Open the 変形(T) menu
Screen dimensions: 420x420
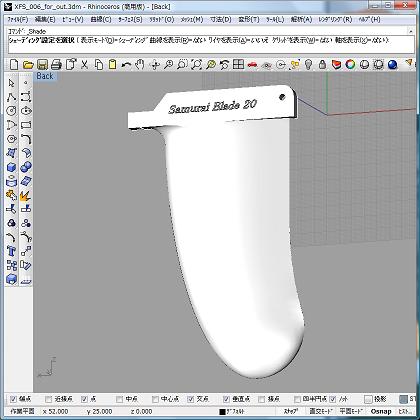(x=249, y=20)
